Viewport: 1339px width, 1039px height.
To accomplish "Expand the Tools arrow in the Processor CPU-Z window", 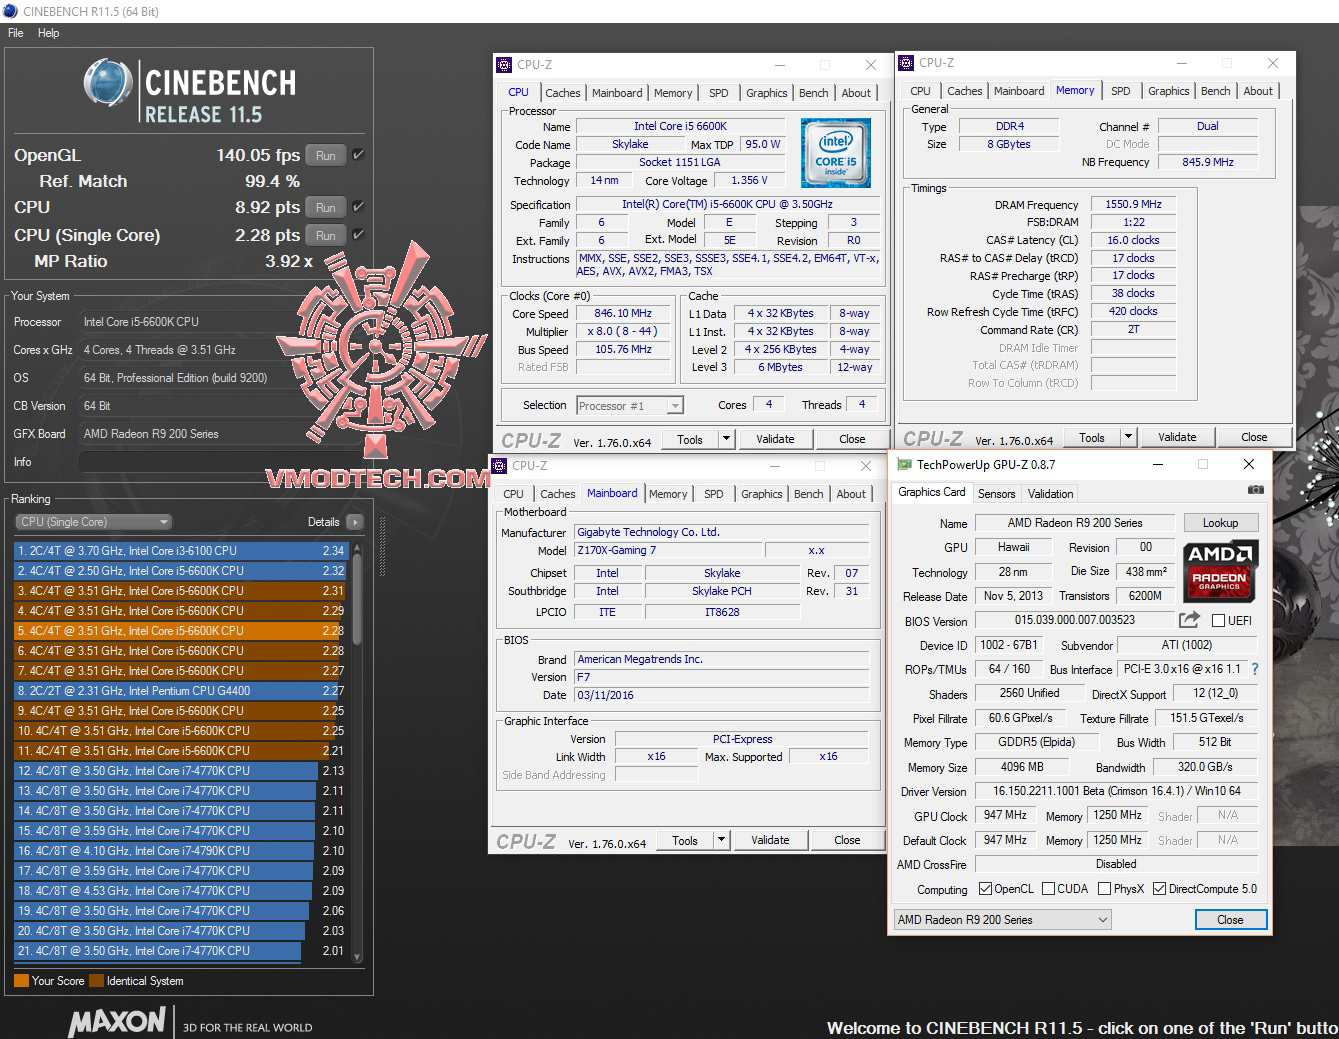I will pos(727,439).
